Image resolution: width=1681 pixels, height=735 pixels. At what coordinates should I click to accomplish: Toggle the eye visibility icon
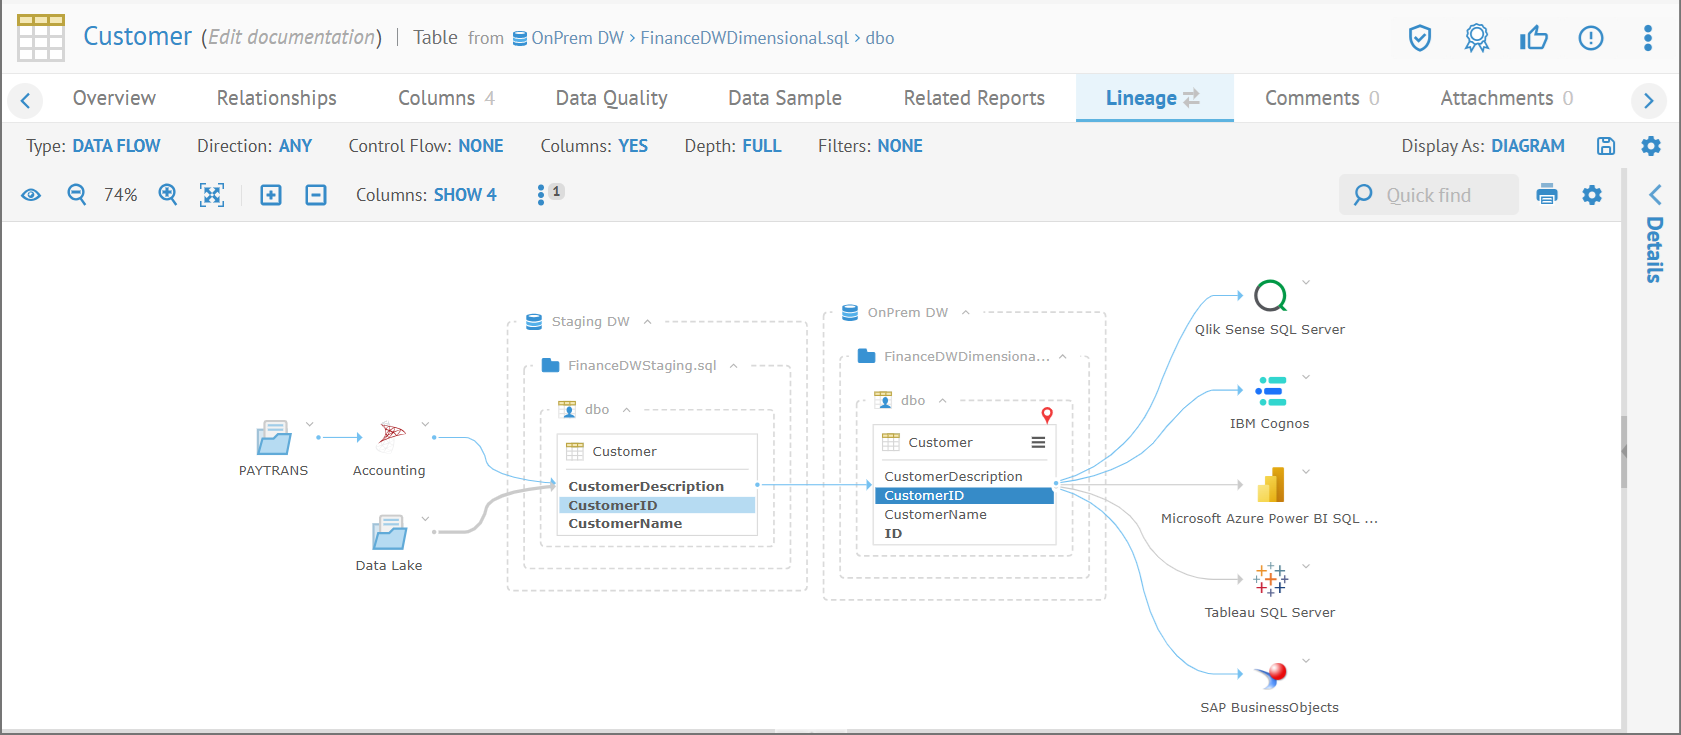[x=31, y=195]
